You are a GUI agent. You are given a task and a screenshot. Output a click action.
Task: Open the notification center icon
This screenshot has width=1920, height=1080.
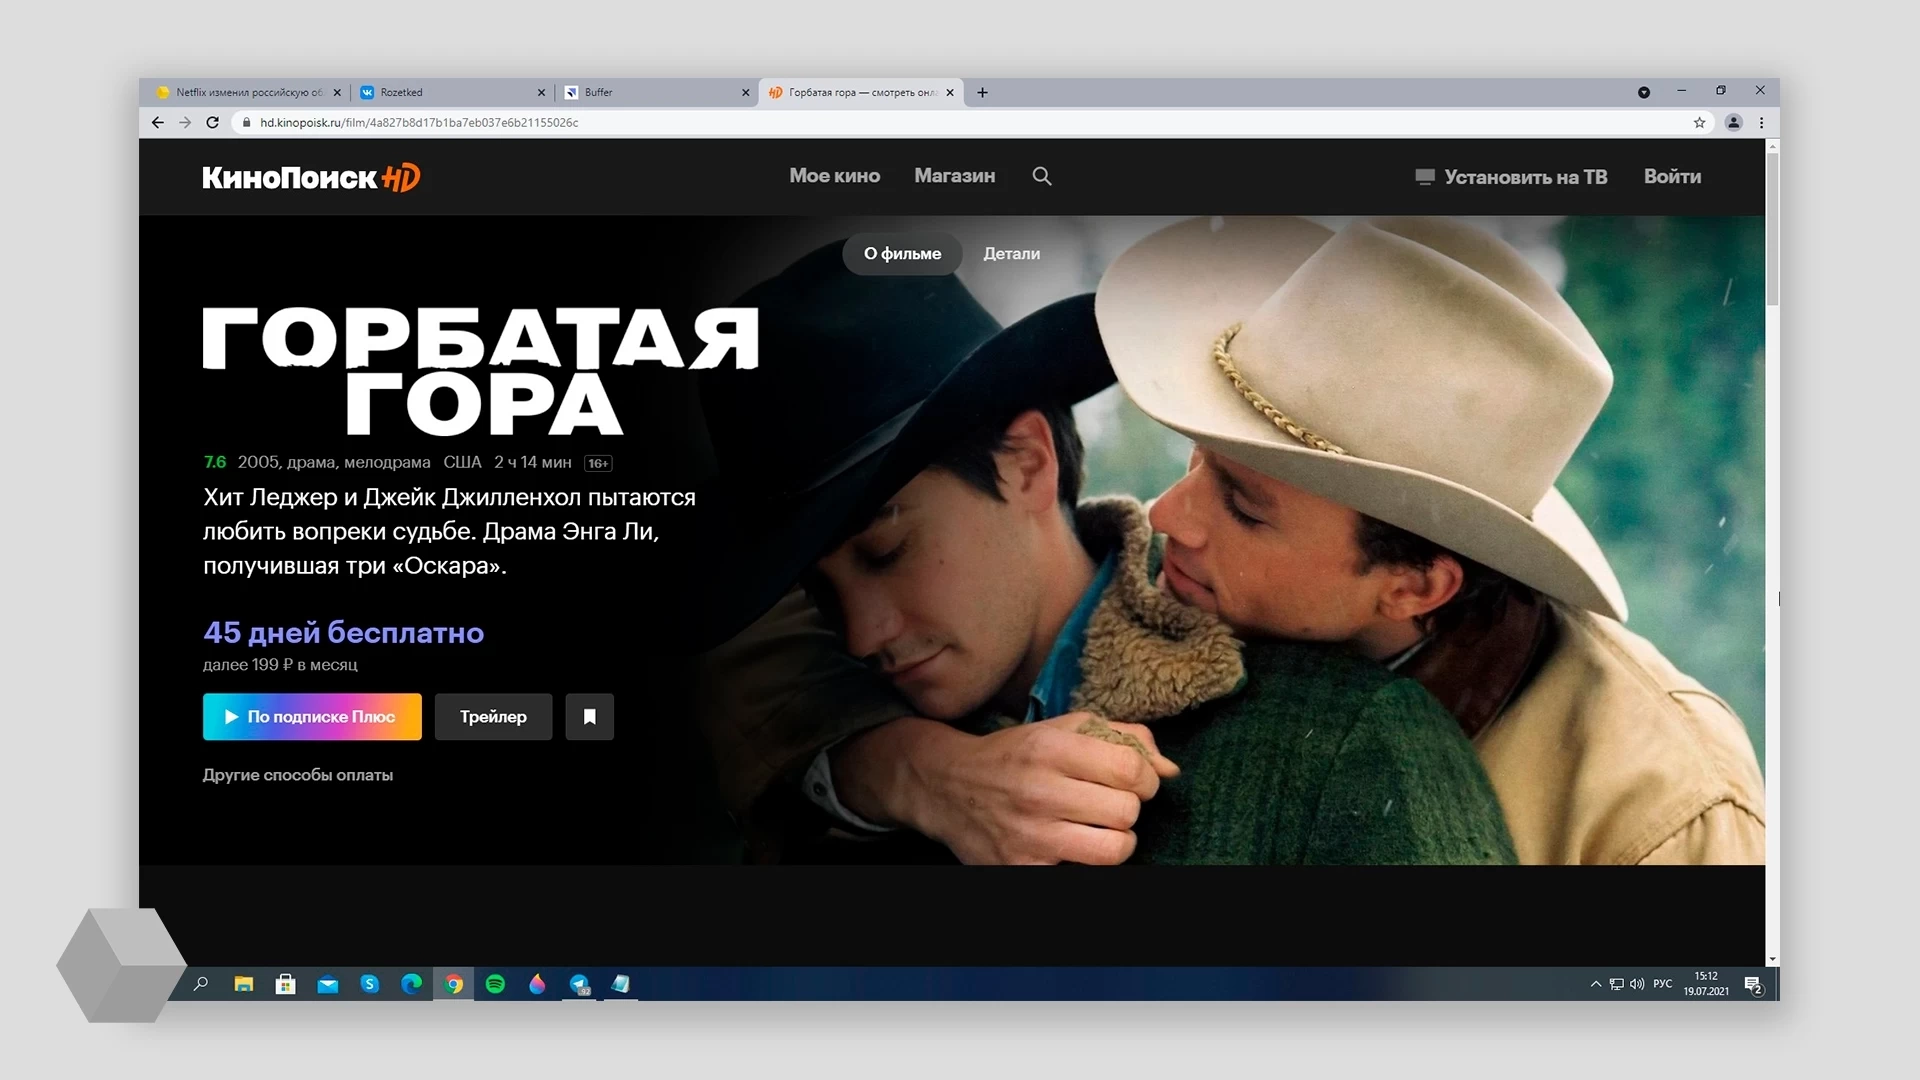pyautogui.click(x=1753, y=985)
